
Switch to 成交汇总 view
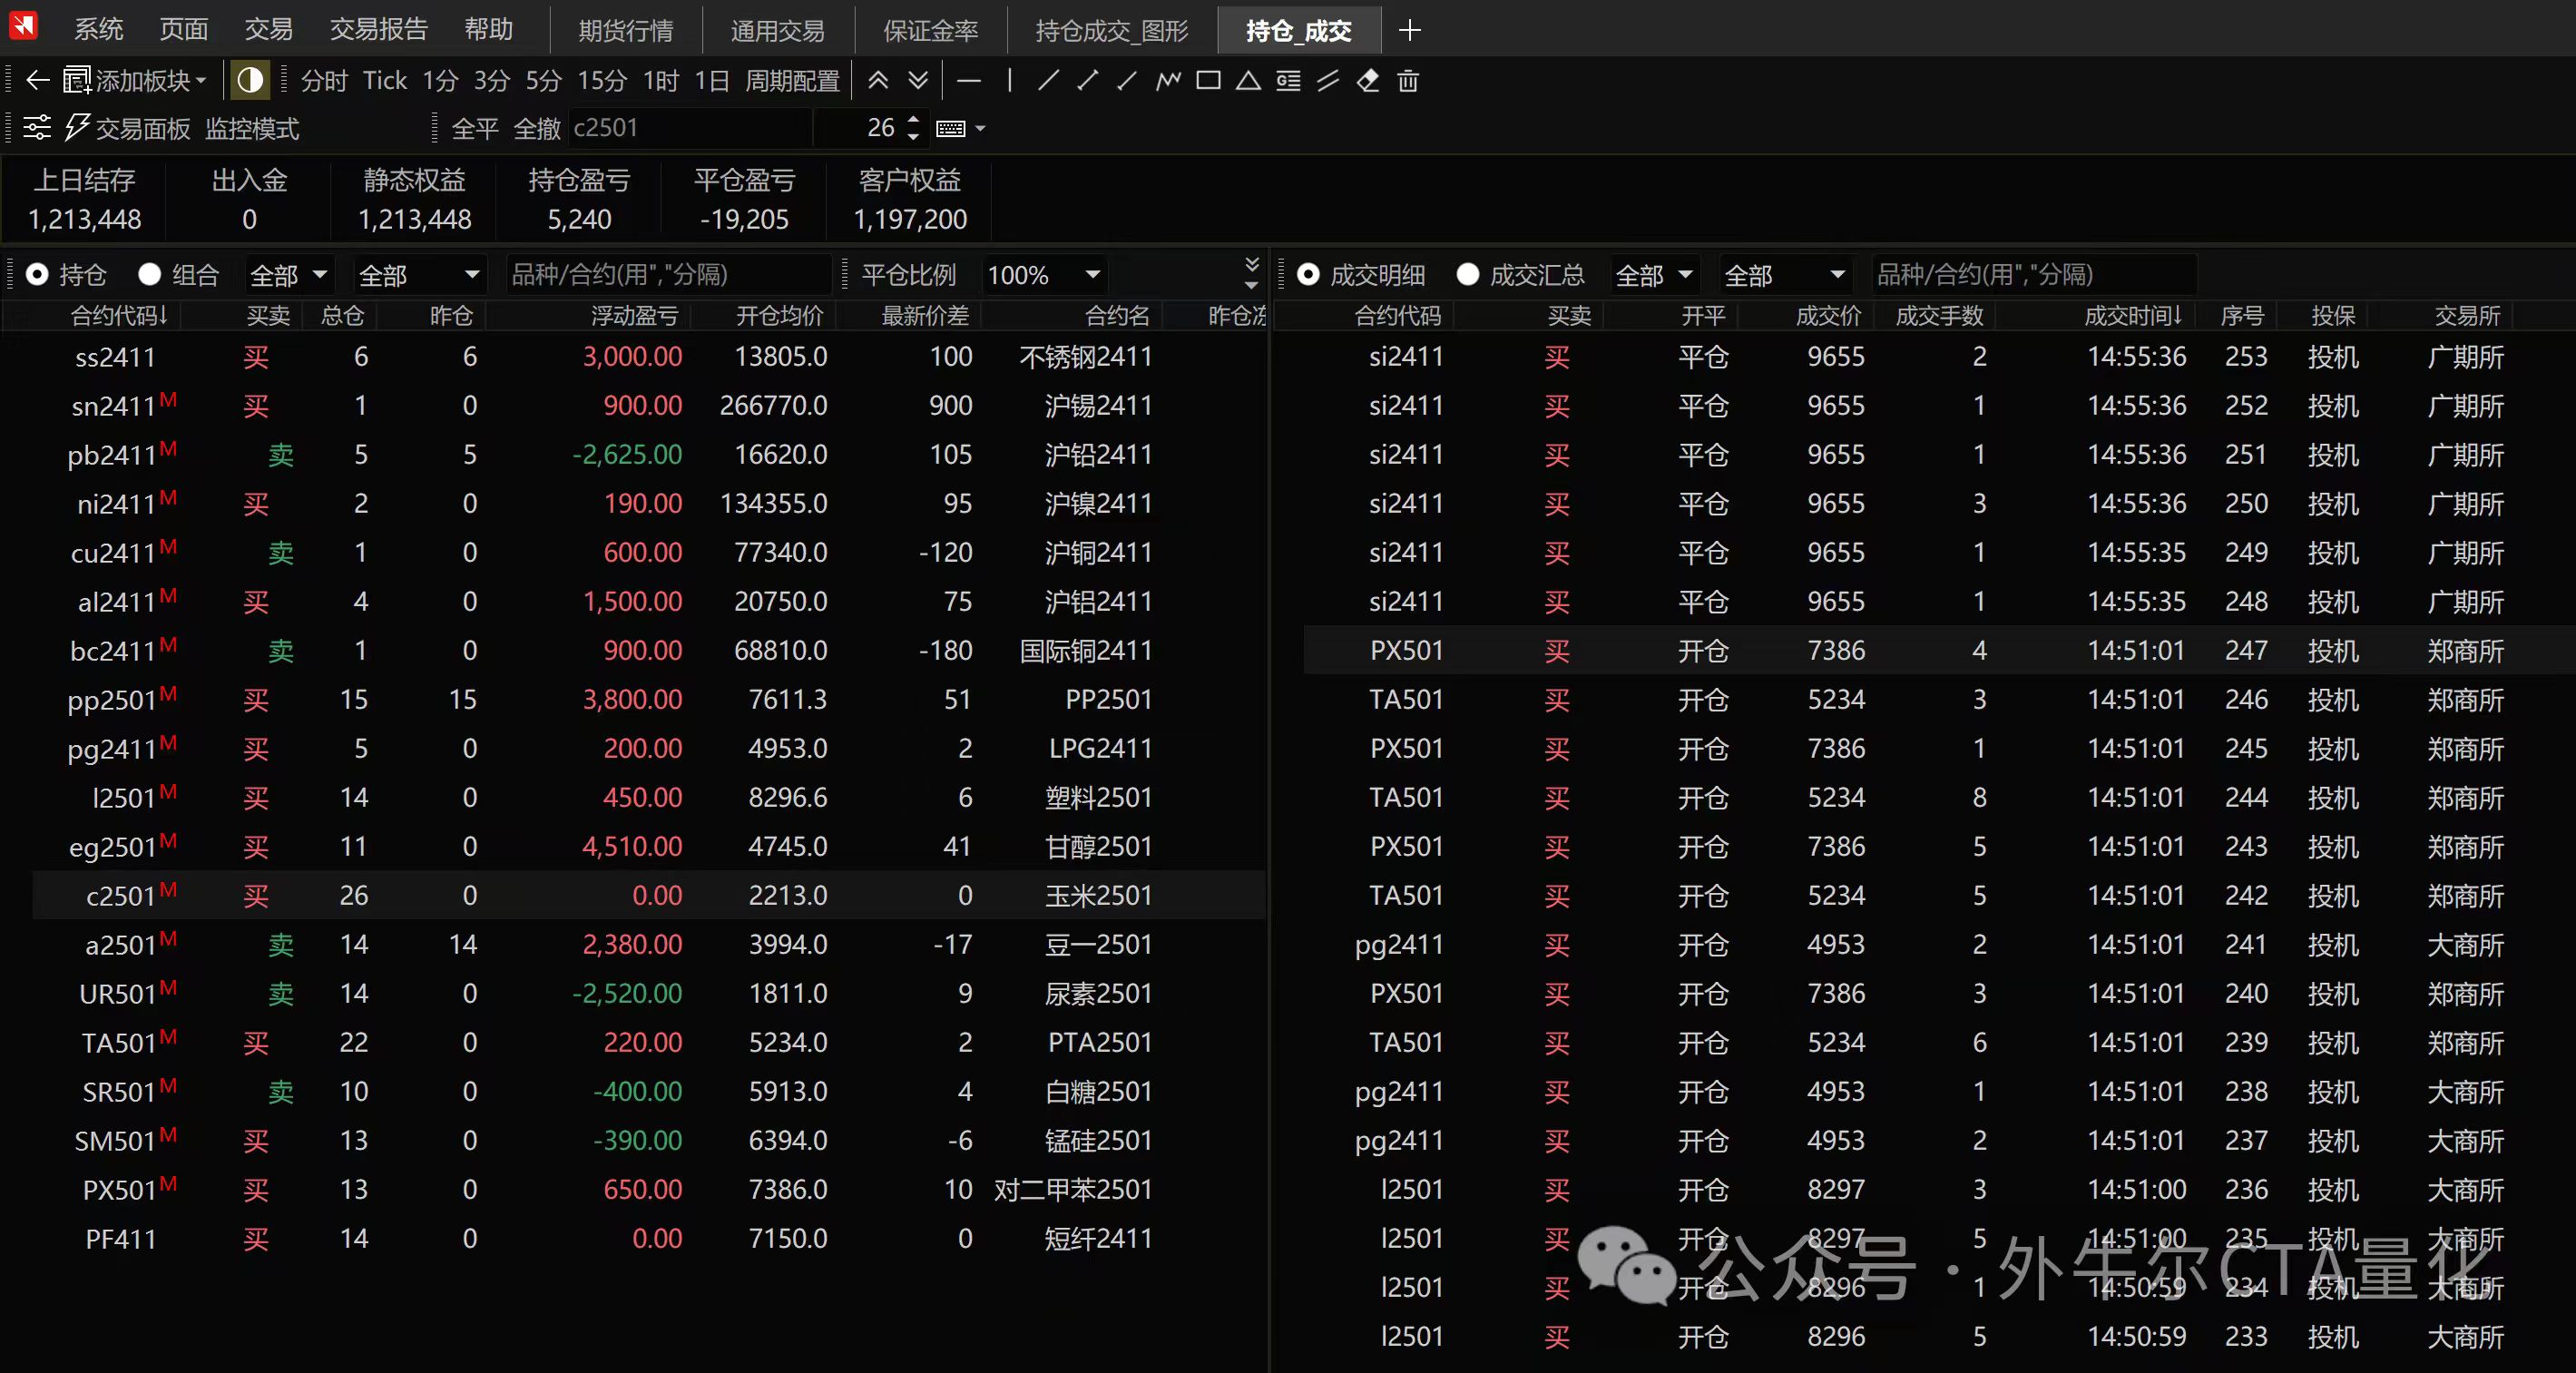(1467, 274)
